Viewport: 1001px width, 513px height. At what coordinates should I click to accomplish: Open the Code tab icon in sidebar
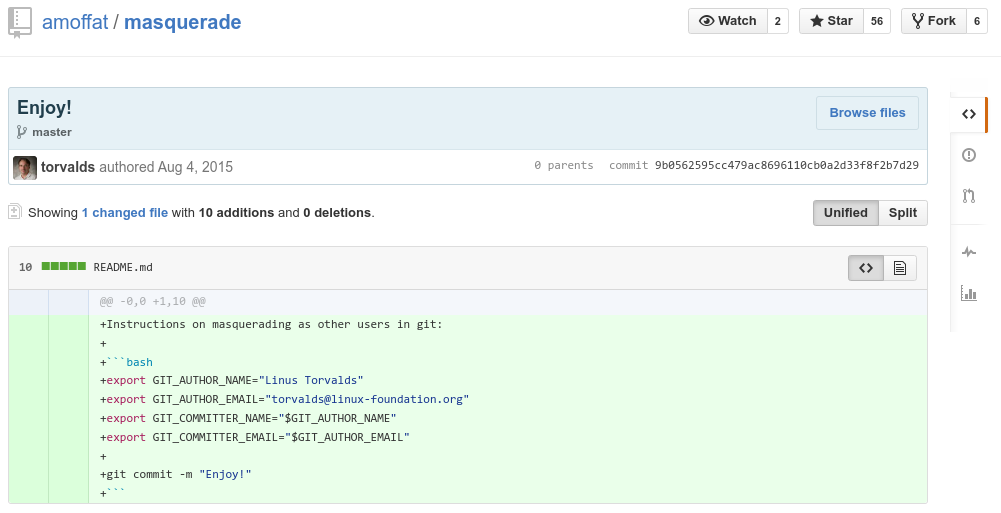969,114
